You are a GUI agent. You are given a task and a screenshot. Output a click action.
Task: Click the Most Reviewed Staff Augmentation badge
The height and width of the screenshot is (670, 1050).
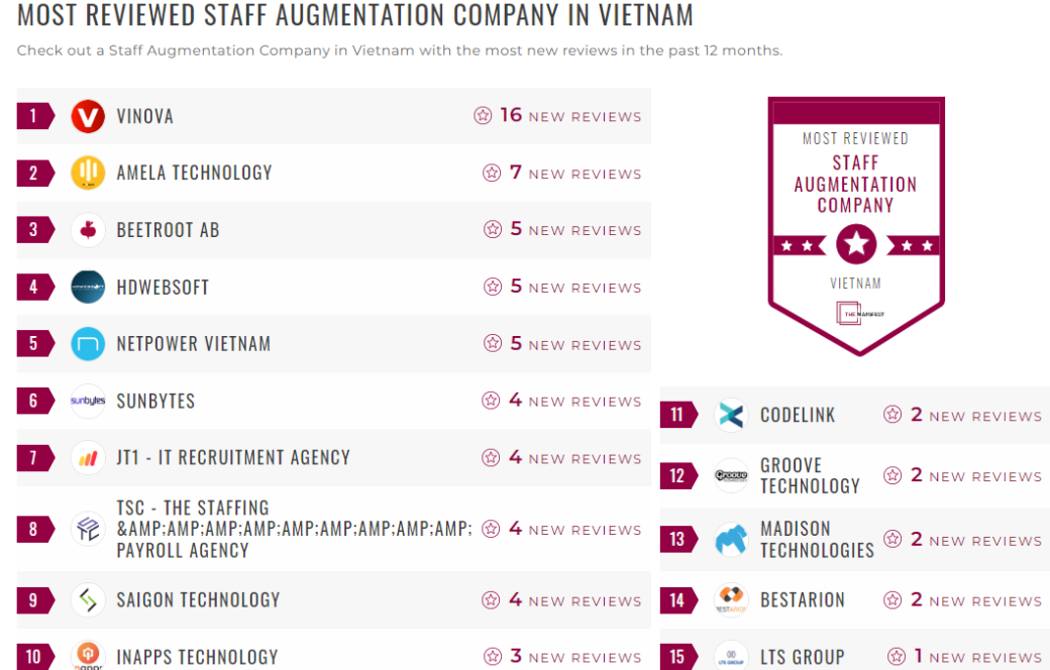pos(856,225)
